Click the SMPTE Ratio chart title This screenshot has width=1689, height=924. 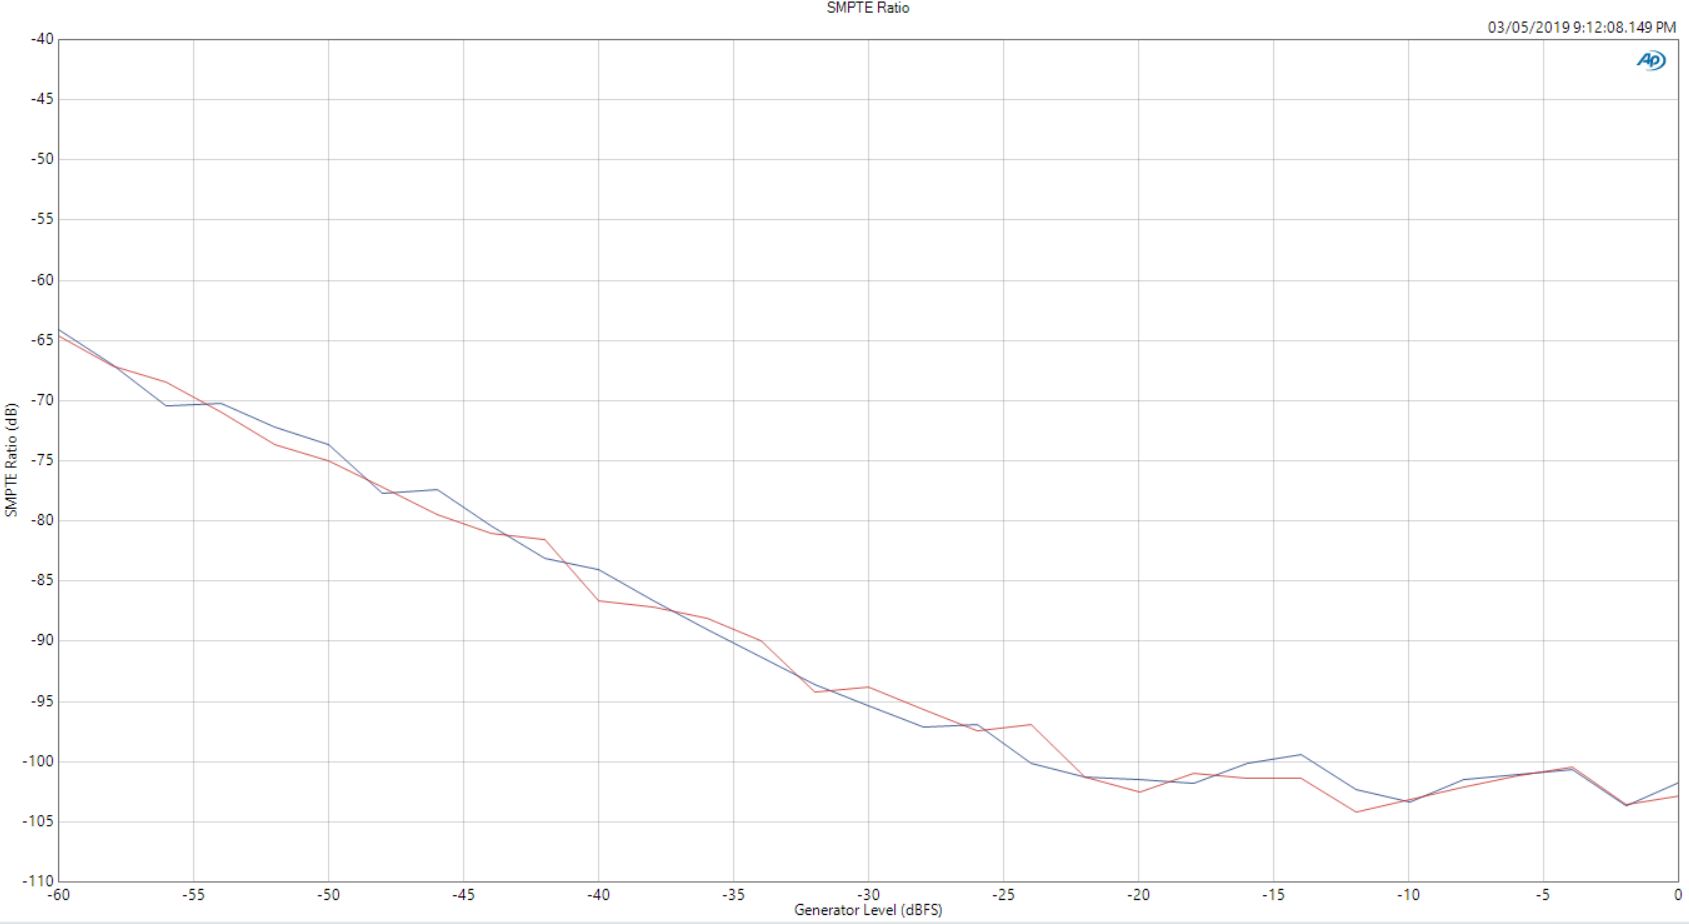click(x=867, y=8)
